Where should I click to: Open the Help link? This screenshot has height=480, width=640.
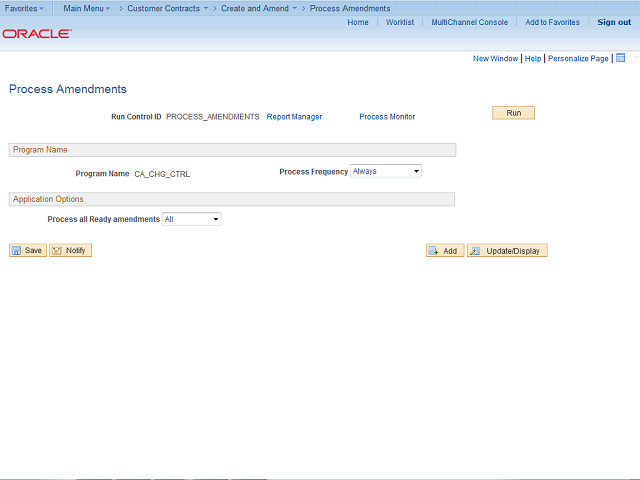(x=533, y=58)
